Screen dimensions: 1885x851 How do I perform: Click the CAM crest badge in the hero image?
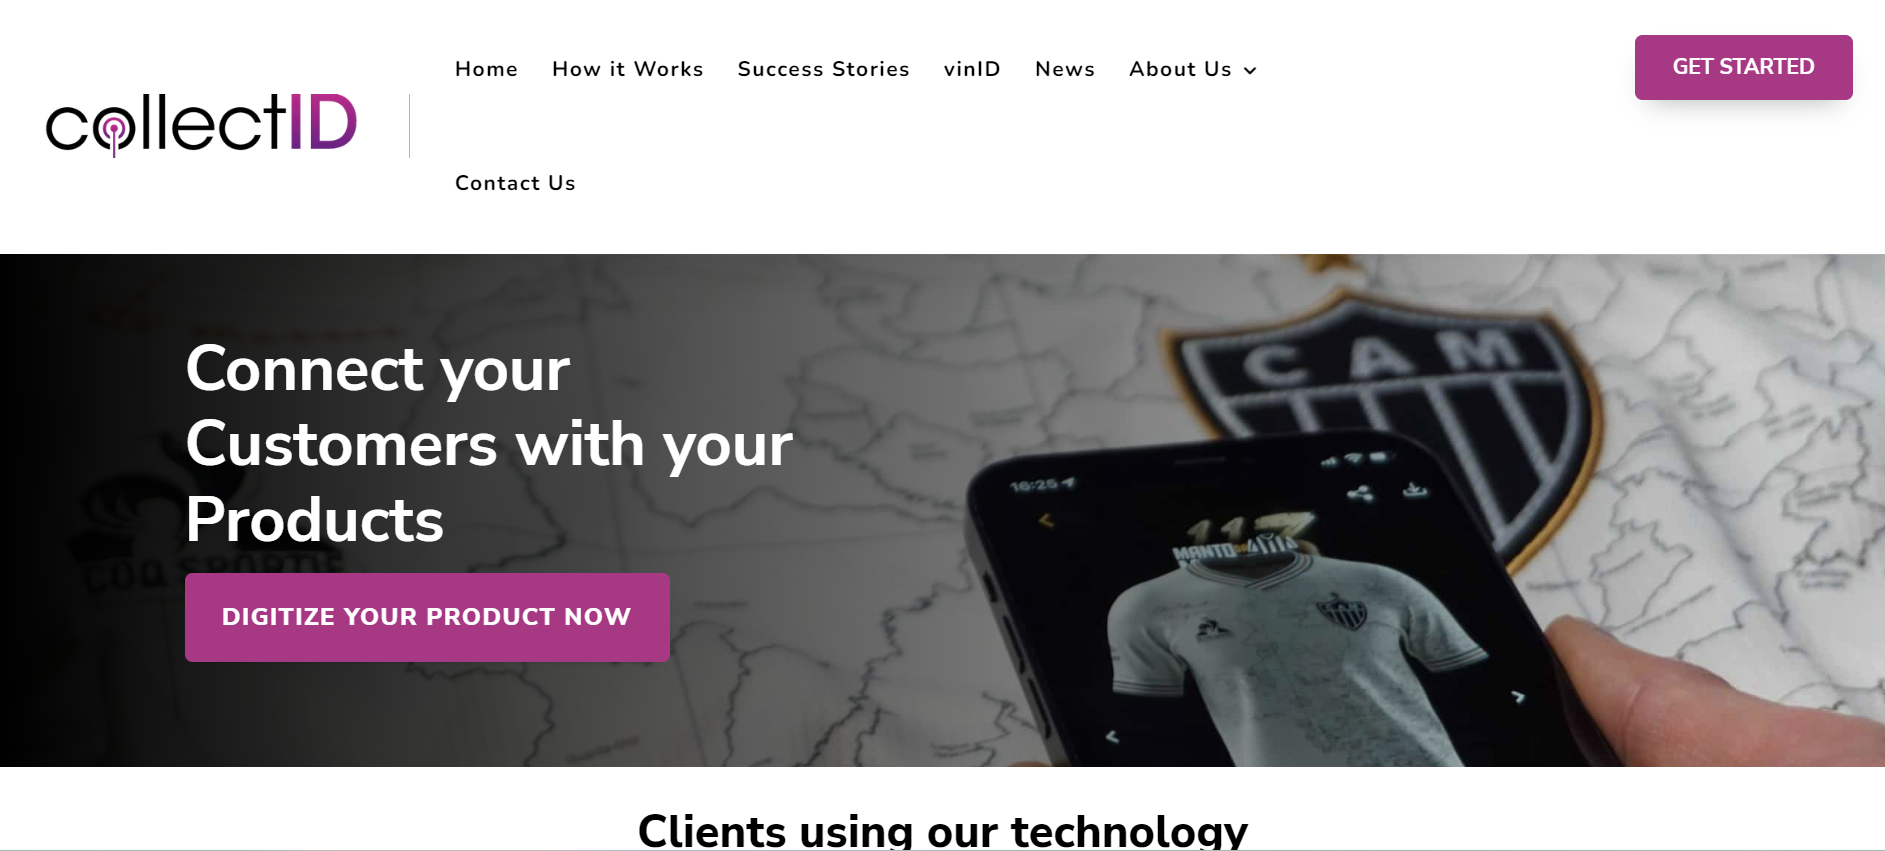tap(1390, 420)
